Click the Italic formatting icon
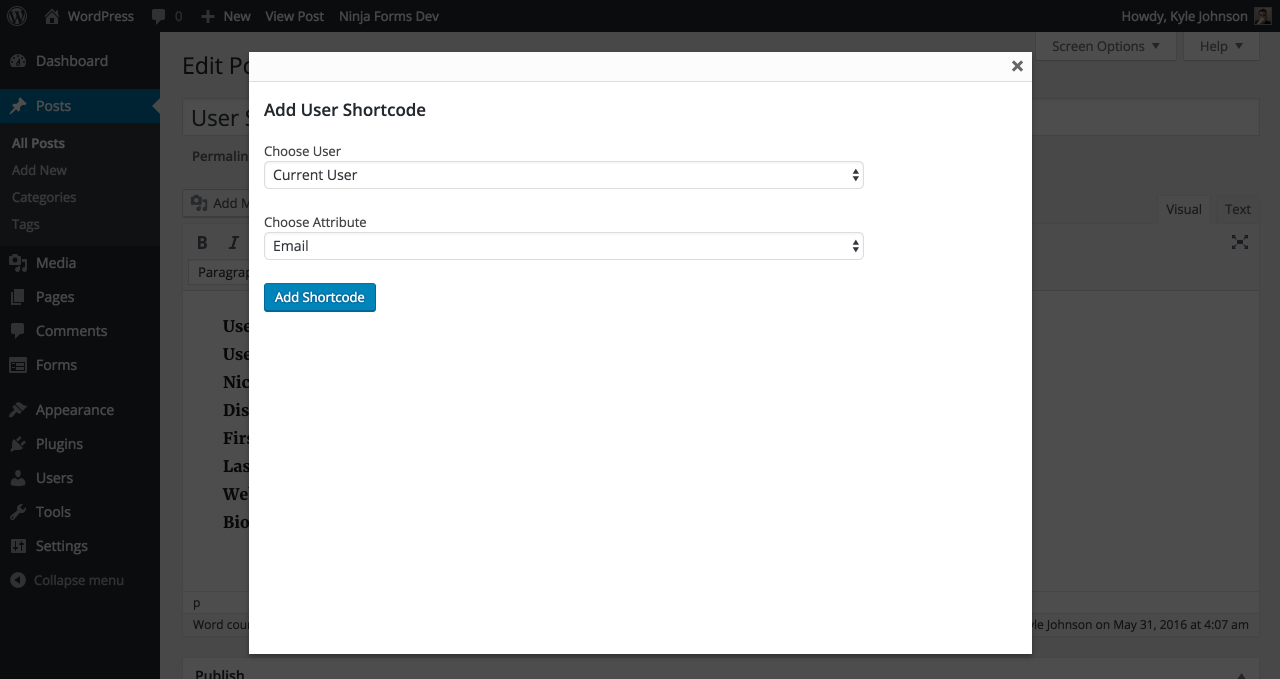This screenshot has width=1280, height=679. pos(233,242)
